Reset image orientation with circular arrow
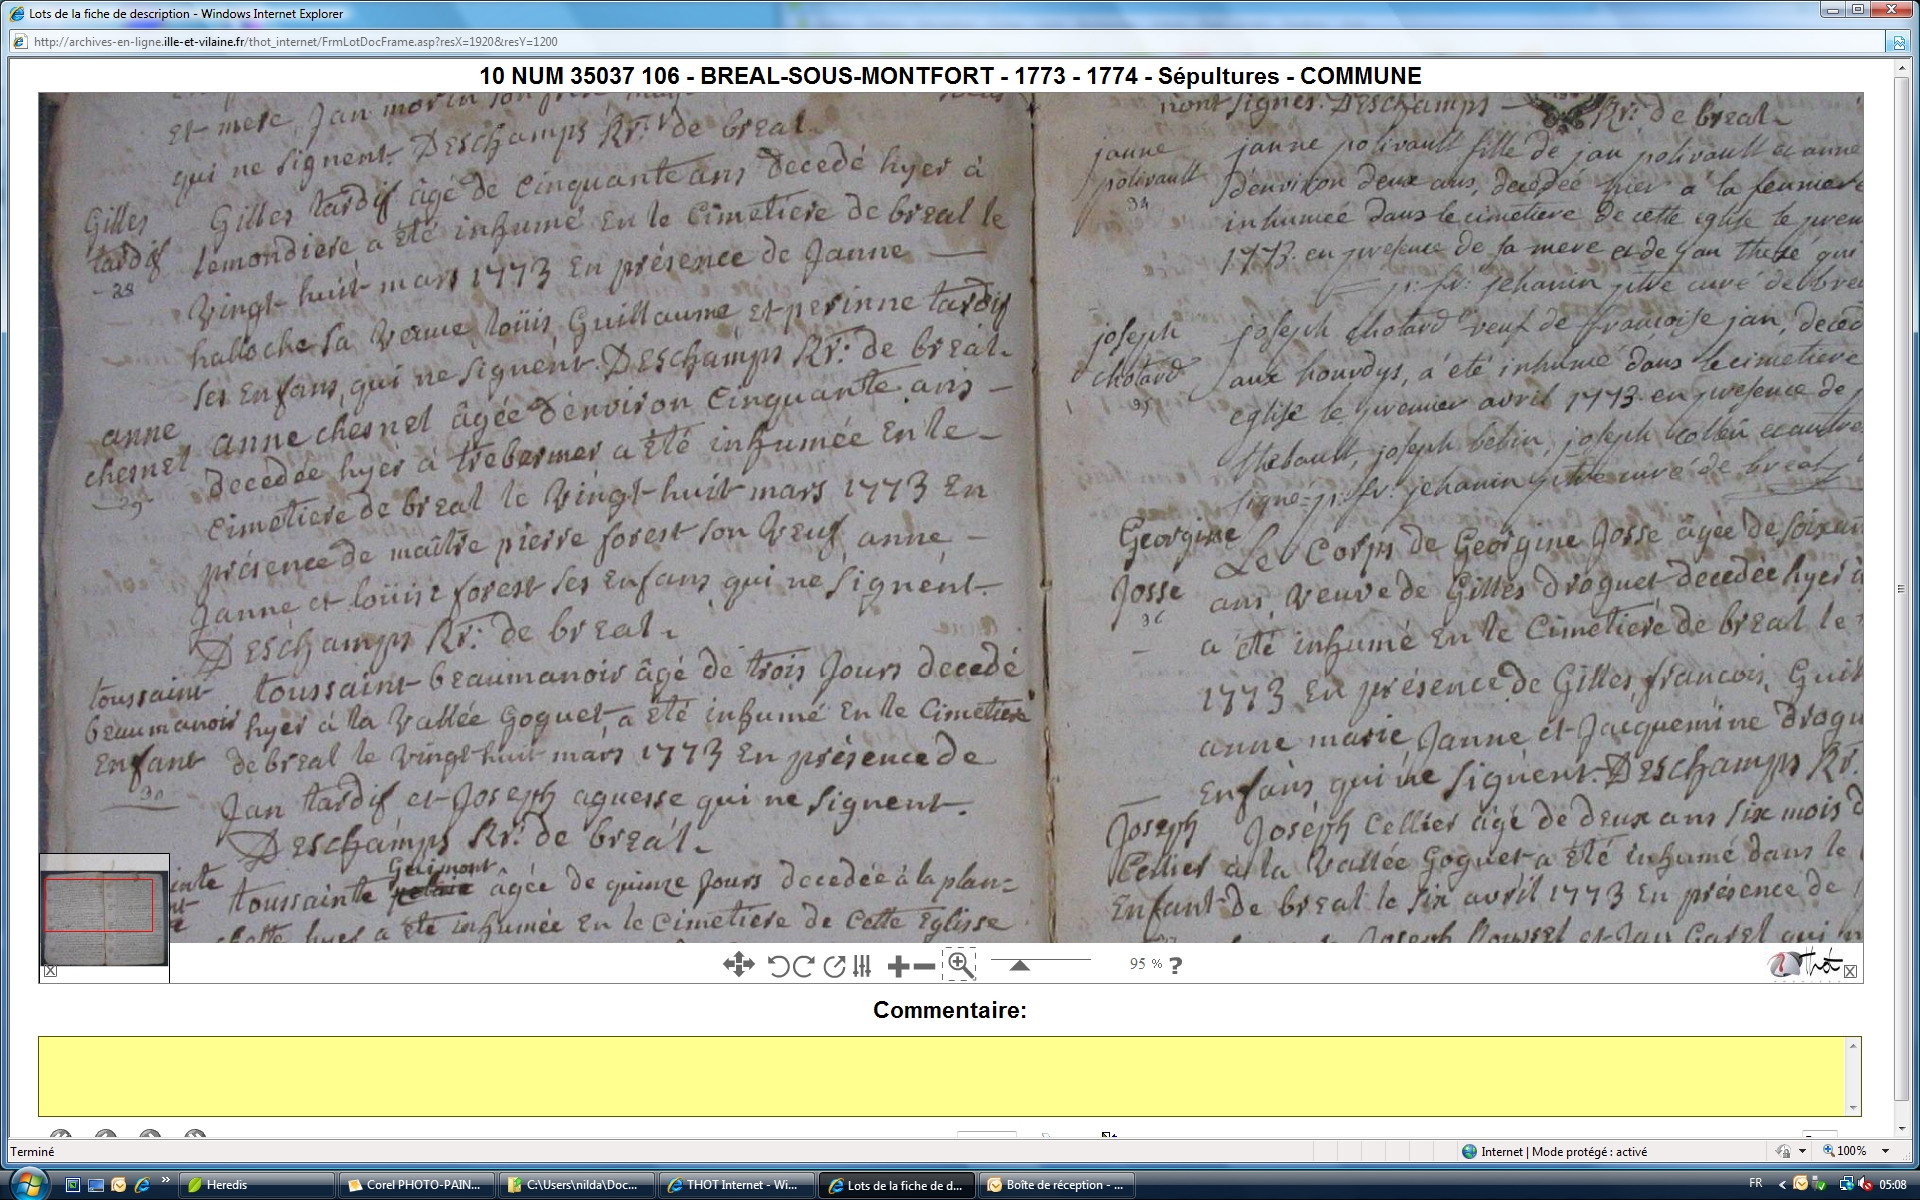This screenshot has width=1920, height=1200. (834, 966)
